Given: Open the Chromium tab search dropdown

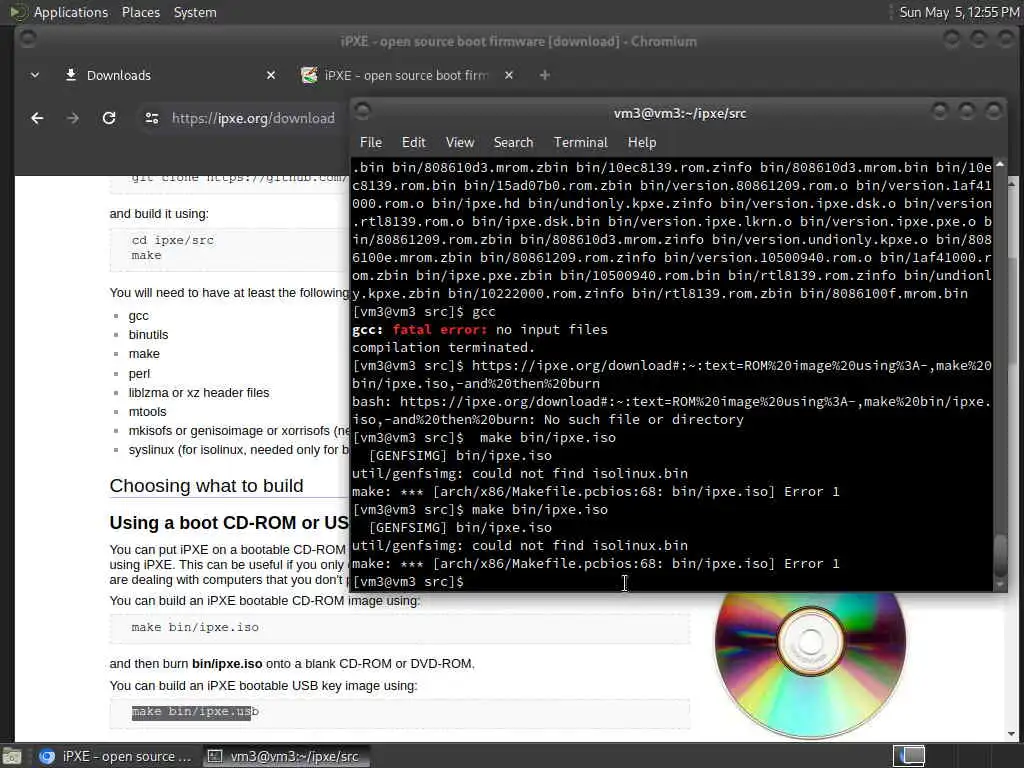Looking at the screenshot, I should point(35,75).
